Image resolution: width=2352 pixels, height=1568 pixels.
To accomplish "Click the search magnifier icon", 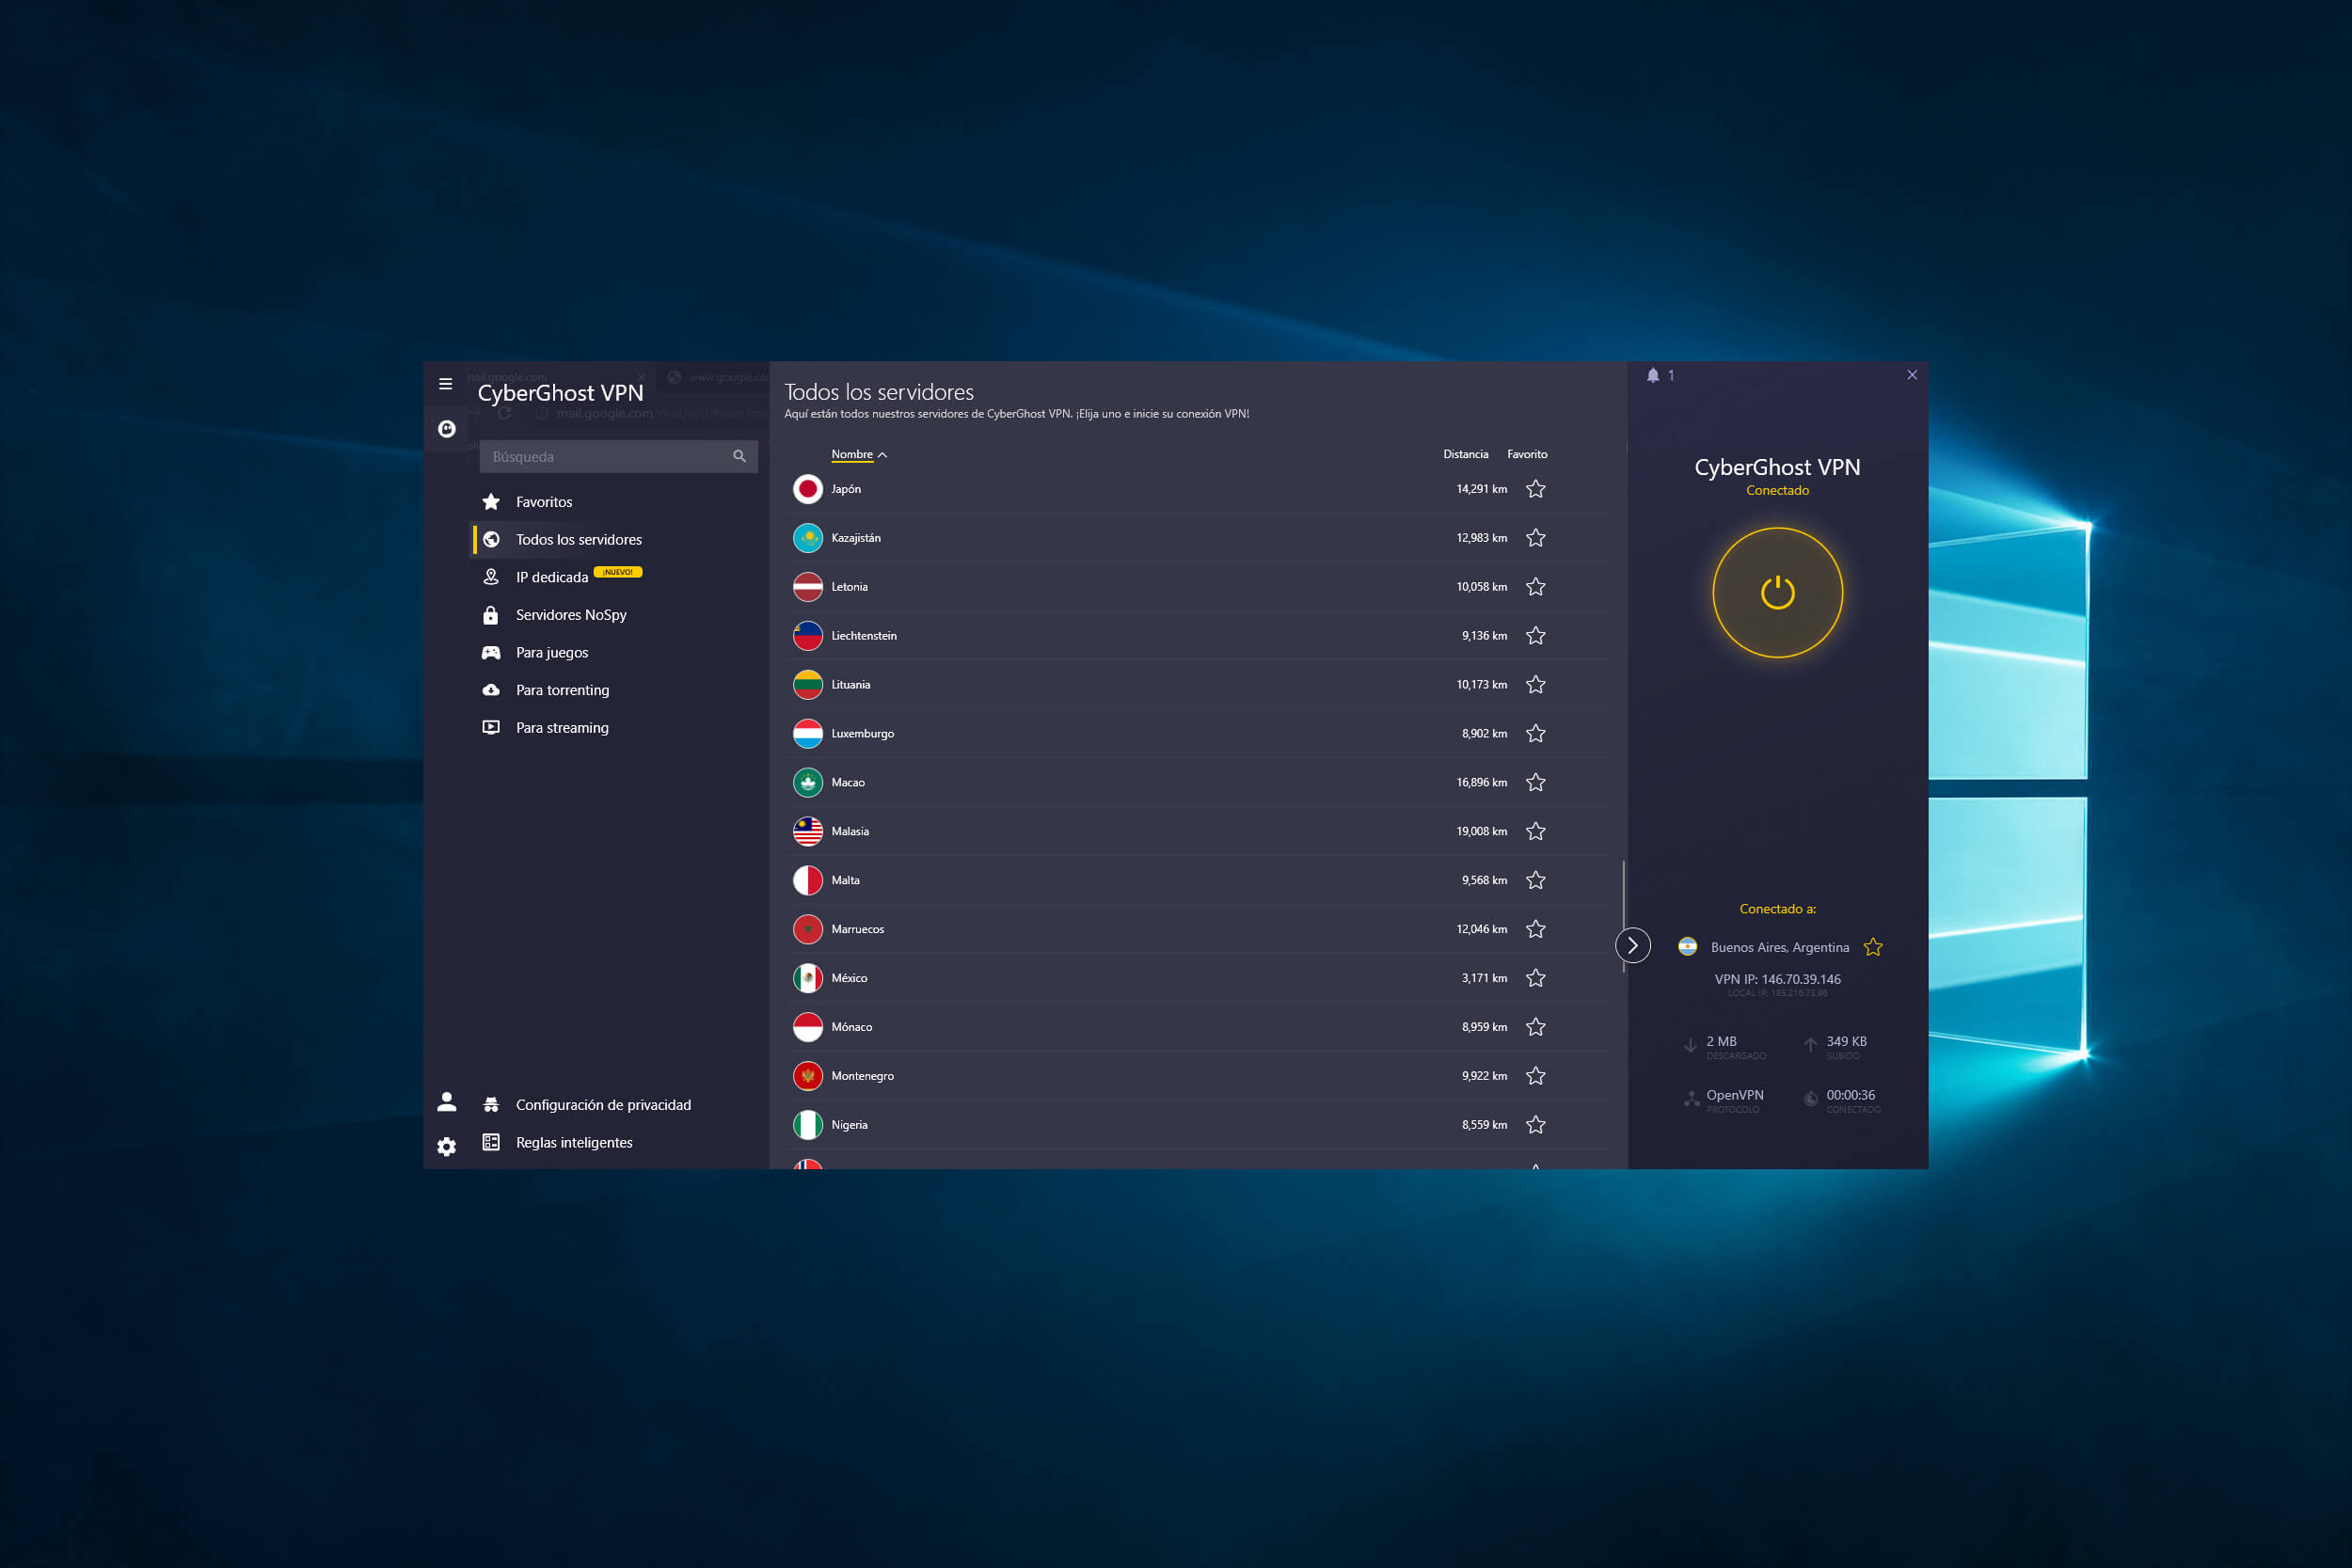I will (x=739, y=456).
